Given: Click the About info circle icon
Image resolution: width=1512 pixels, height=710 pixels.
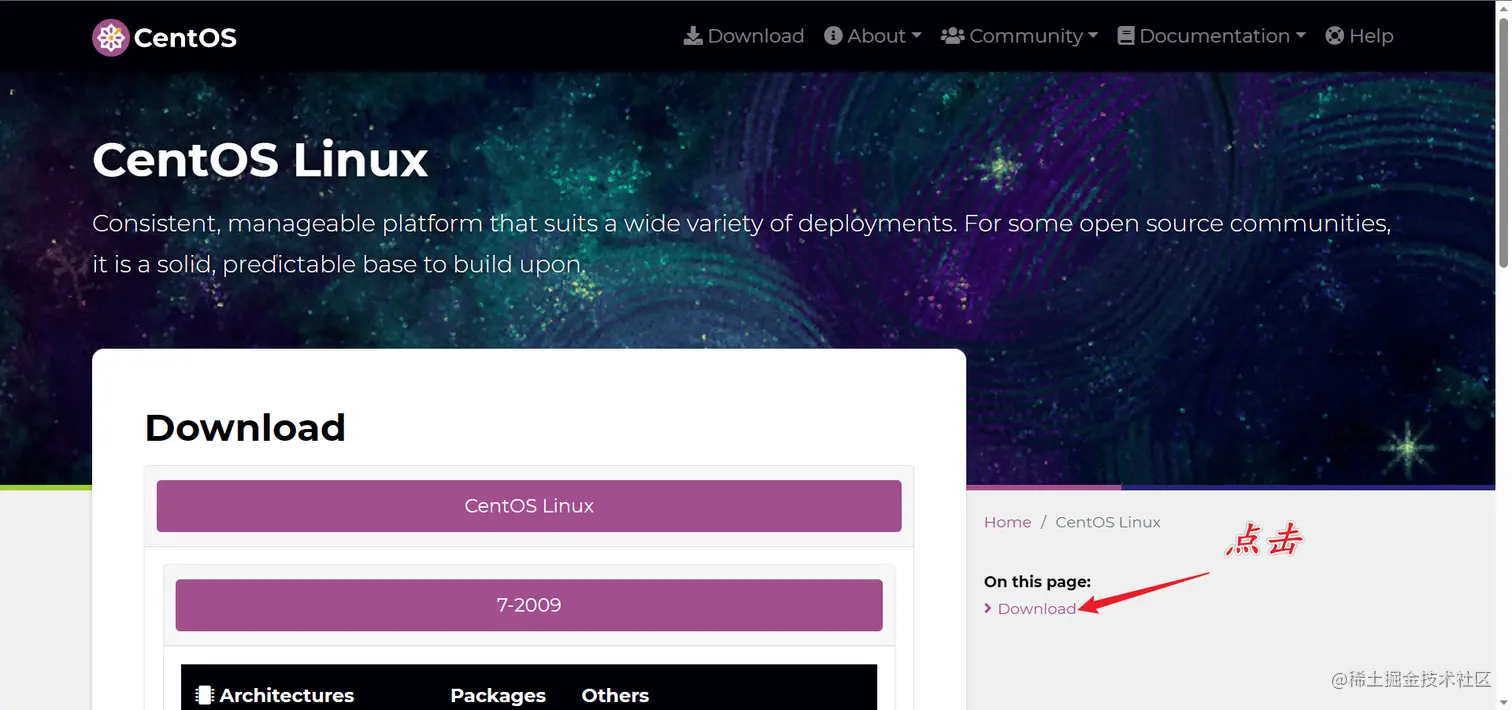Looking at the screenshot, I should pyautogui.click(x=833, y=36).
